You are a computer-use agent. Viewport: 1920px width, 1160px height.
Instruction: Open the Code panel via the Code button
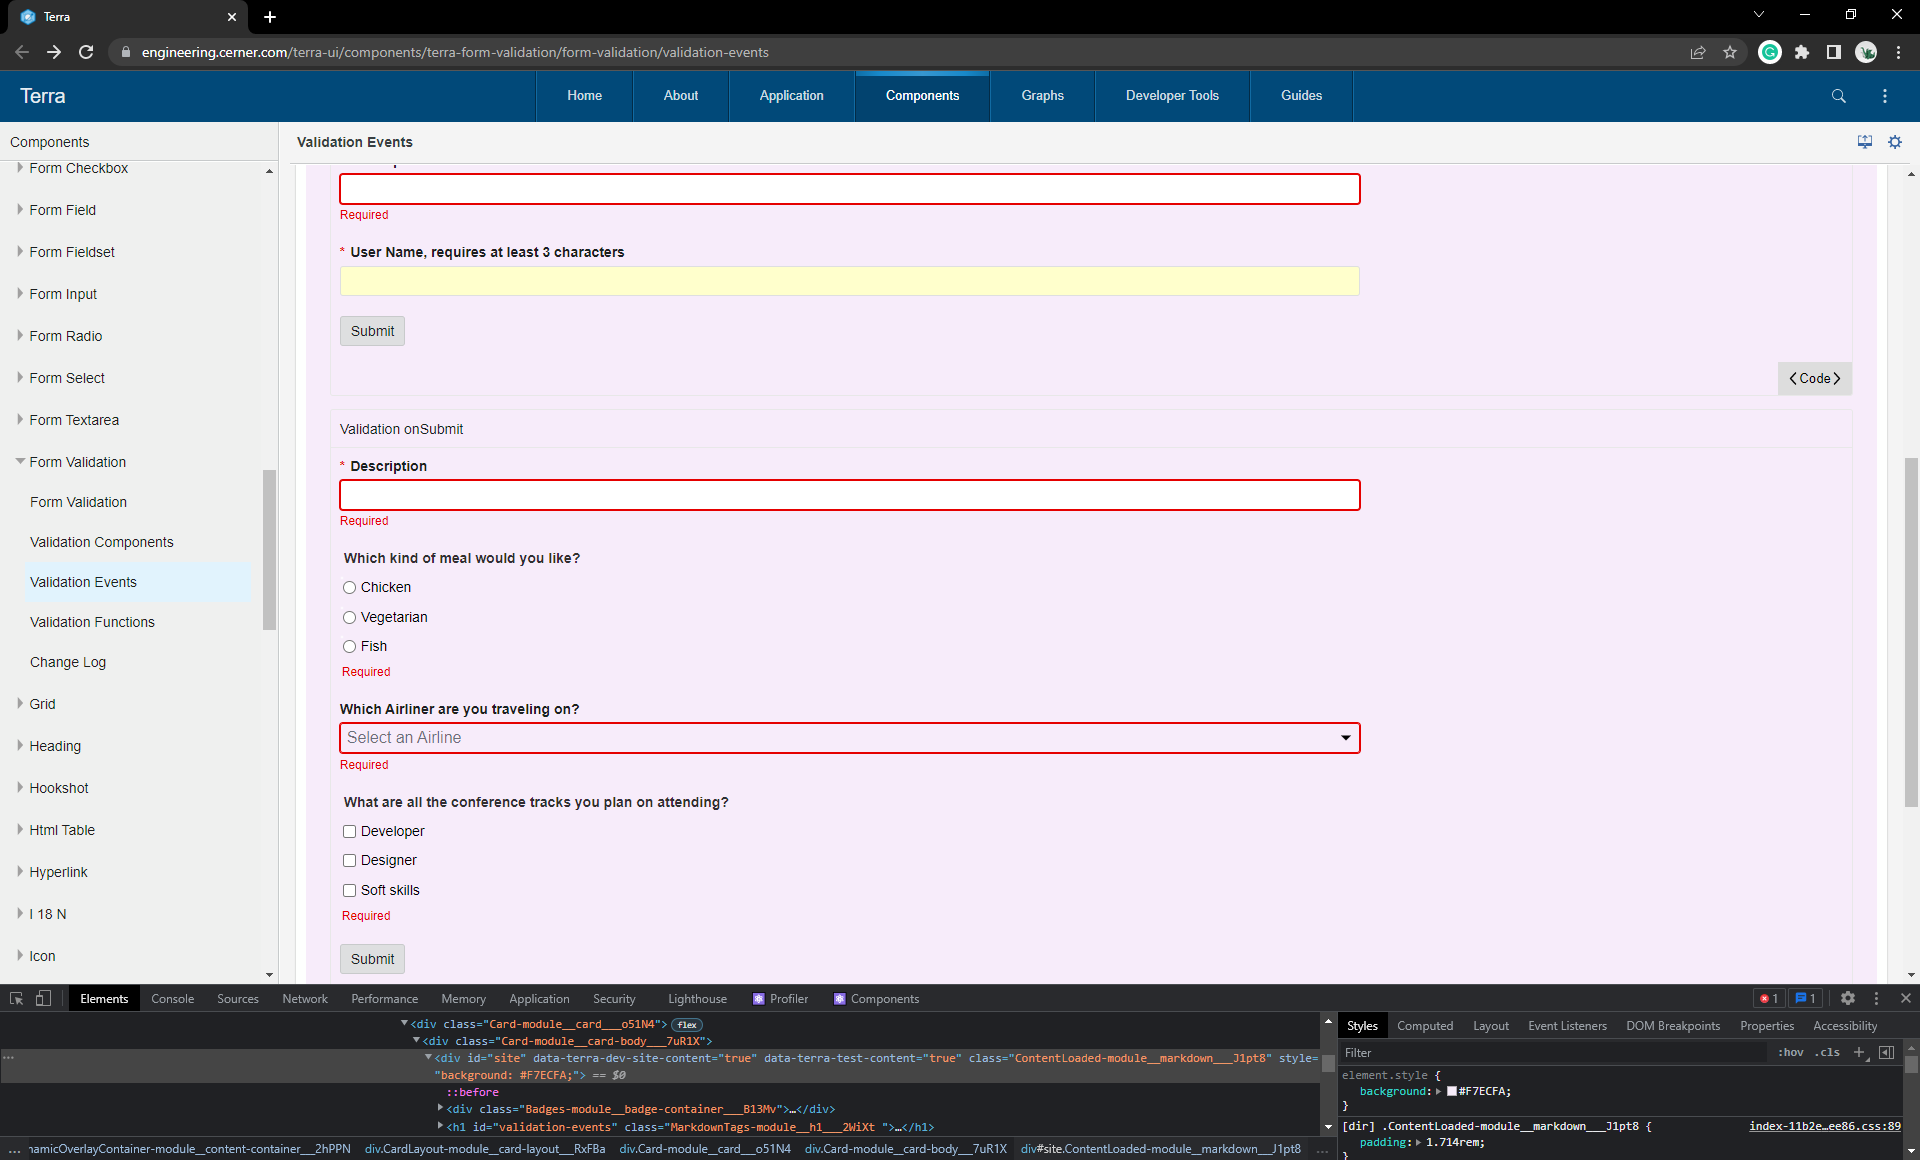[1814, 378]
